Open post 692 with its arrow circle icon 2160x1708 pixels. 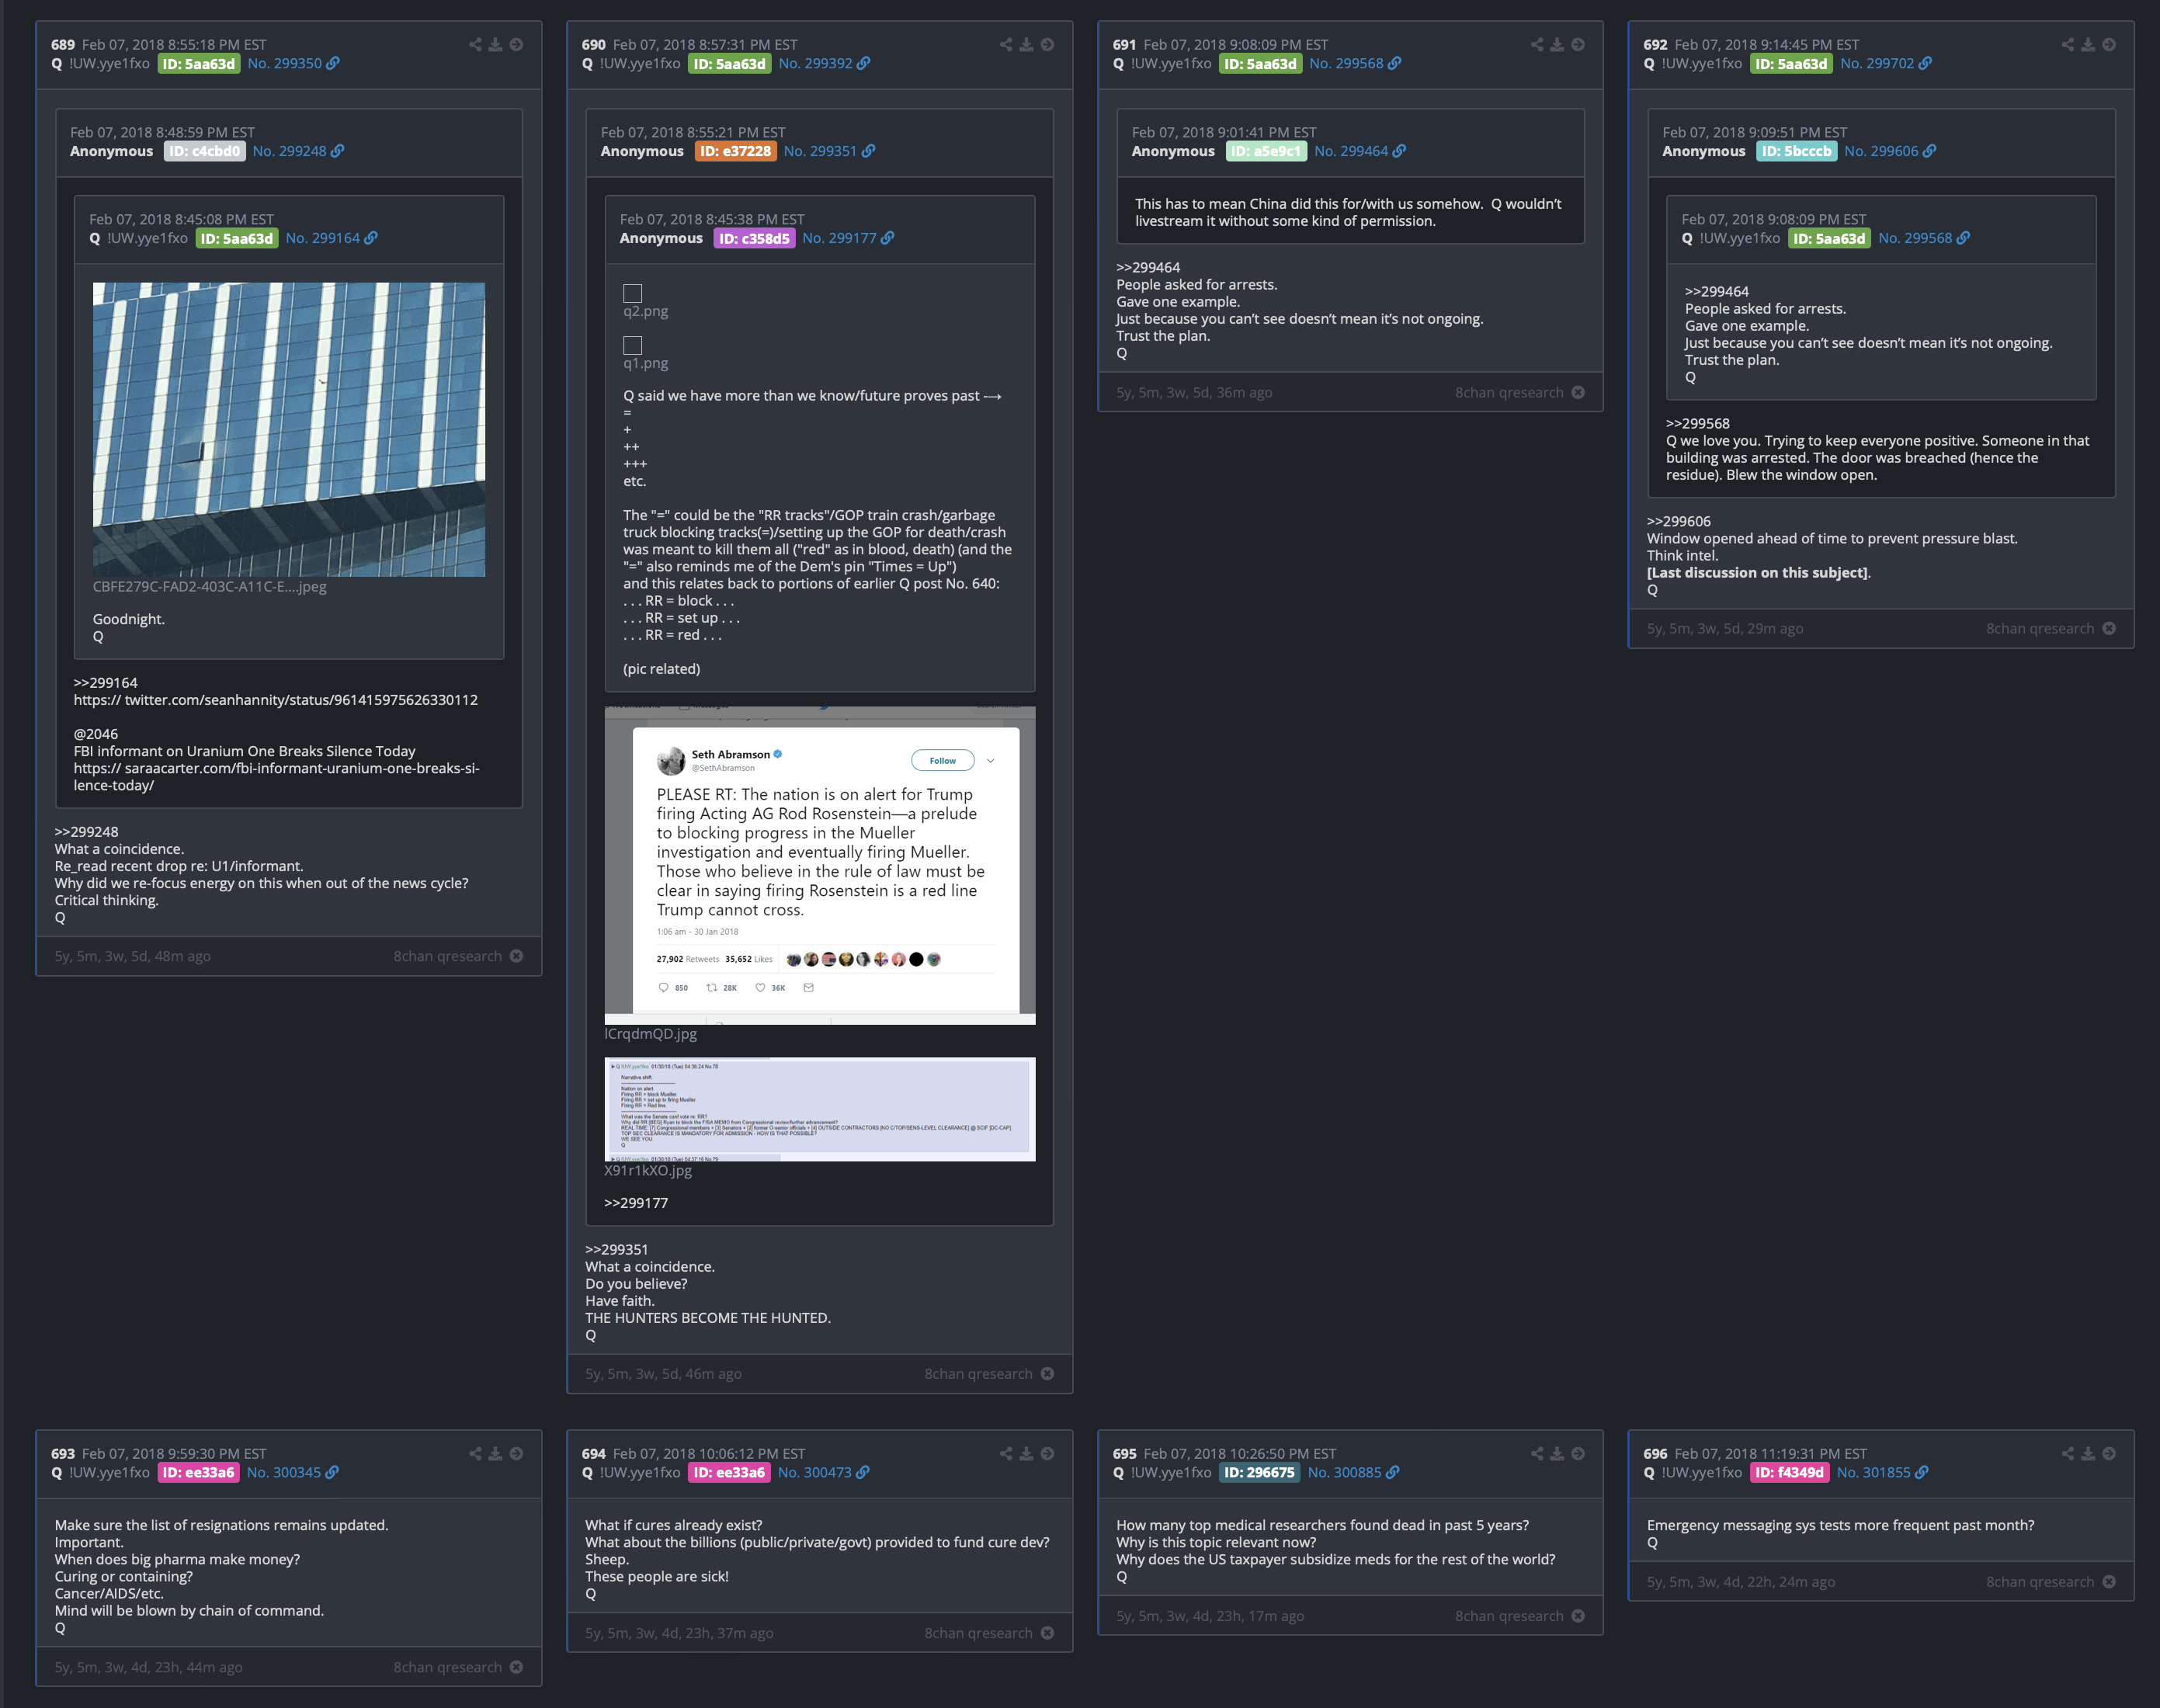(x=2109, y=44)
